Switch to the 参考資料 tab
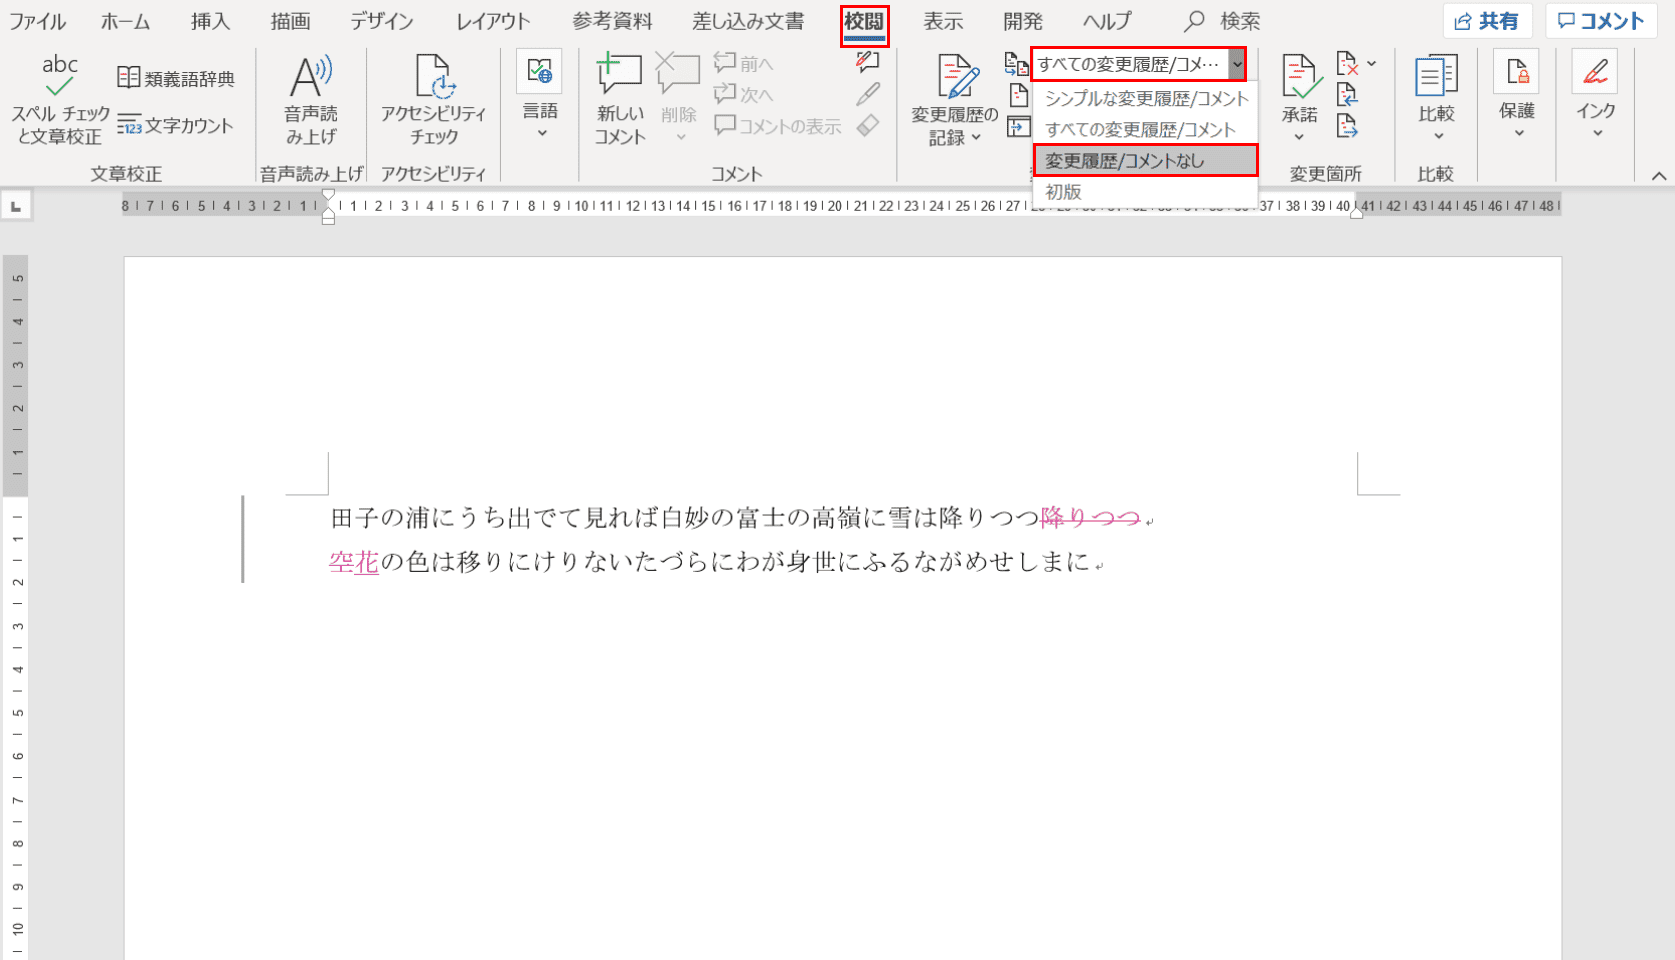This screenshot has height=960, width=1675. (x=612, y=21)
